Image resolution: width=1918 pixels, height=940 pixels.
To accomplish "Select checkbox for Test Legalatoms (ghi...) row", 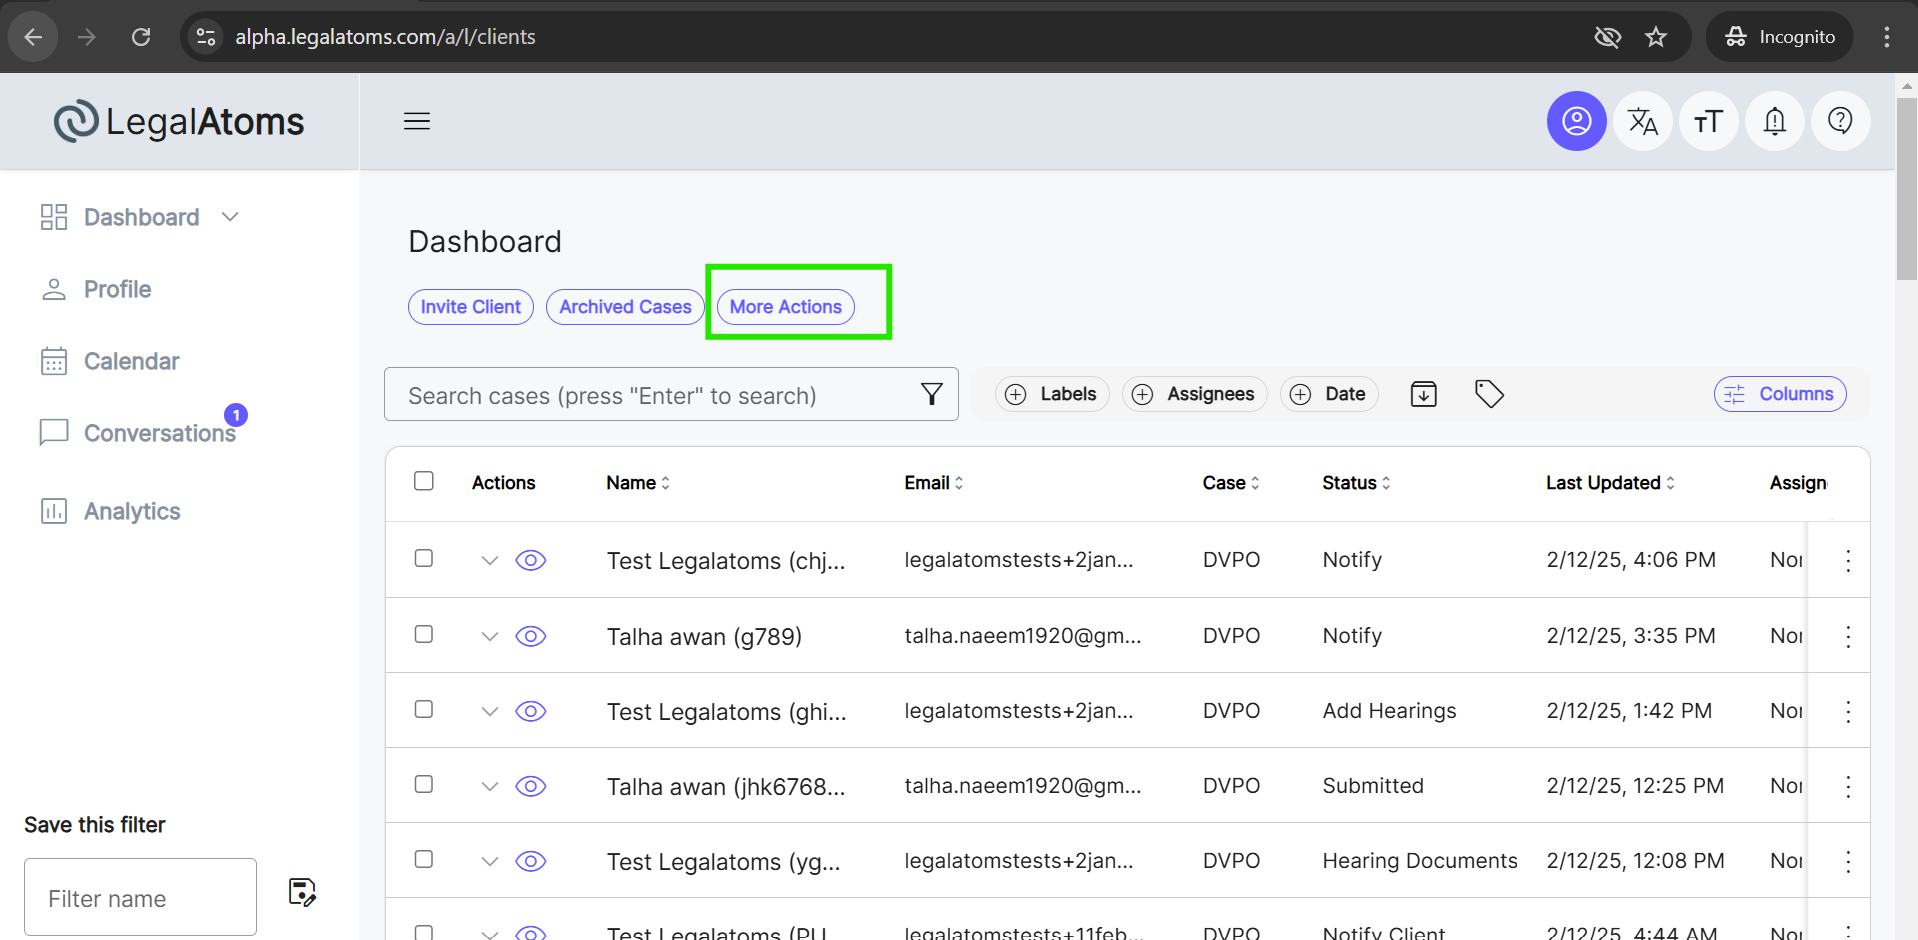I will click(x=424, y=709).
